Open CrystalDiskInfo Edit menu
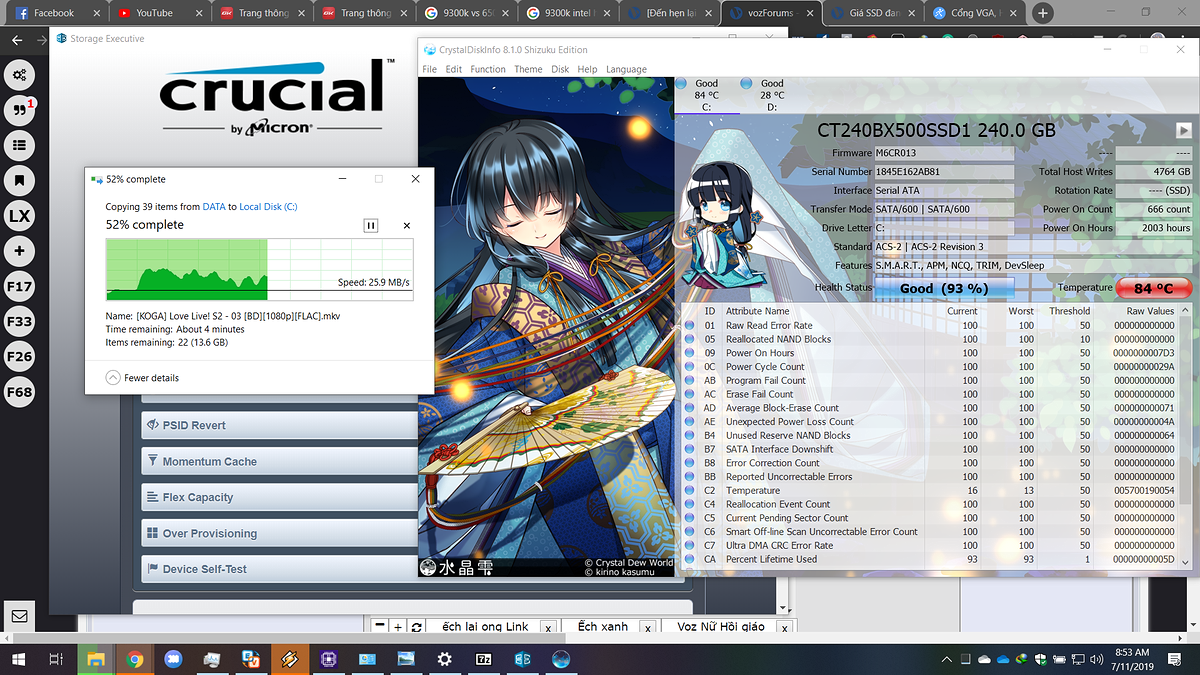 coord(454,69)
